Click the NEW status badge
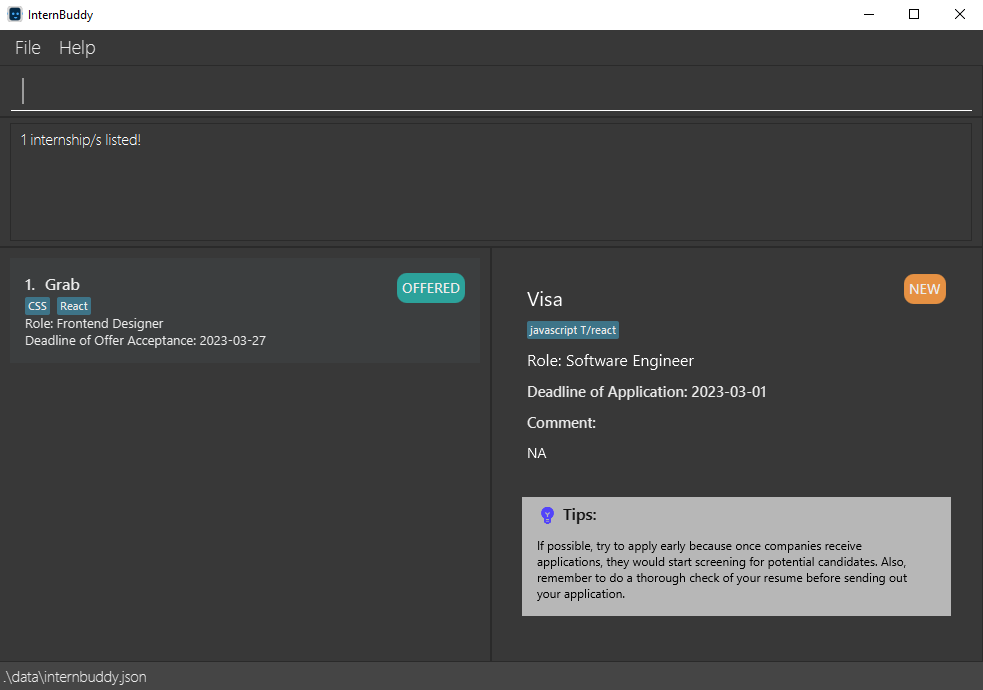Screen dimensions: 983x690 [924, 289]
